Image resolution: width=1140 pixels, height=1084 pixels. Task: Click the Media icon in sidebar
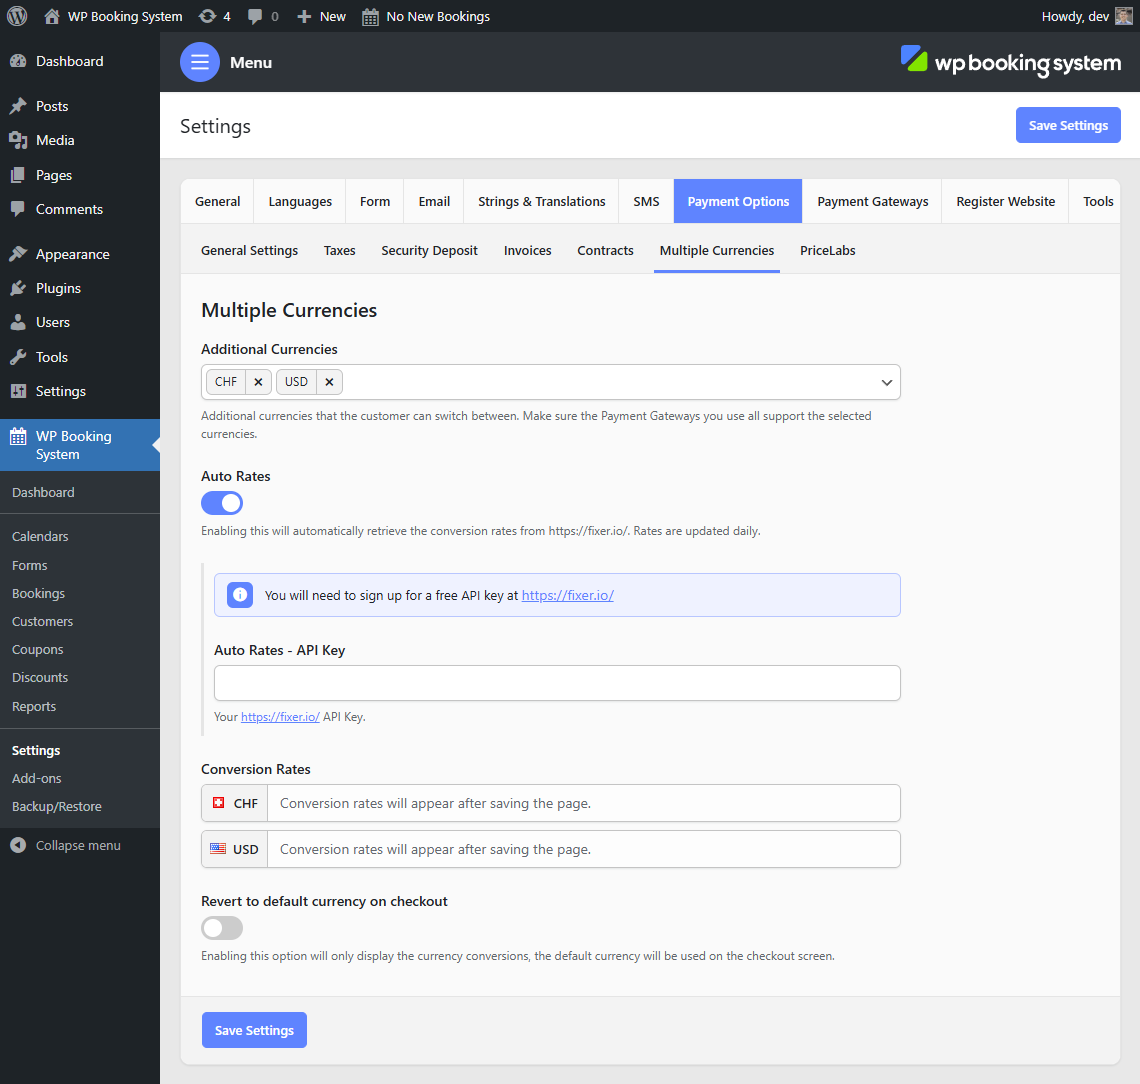(18, 140)
